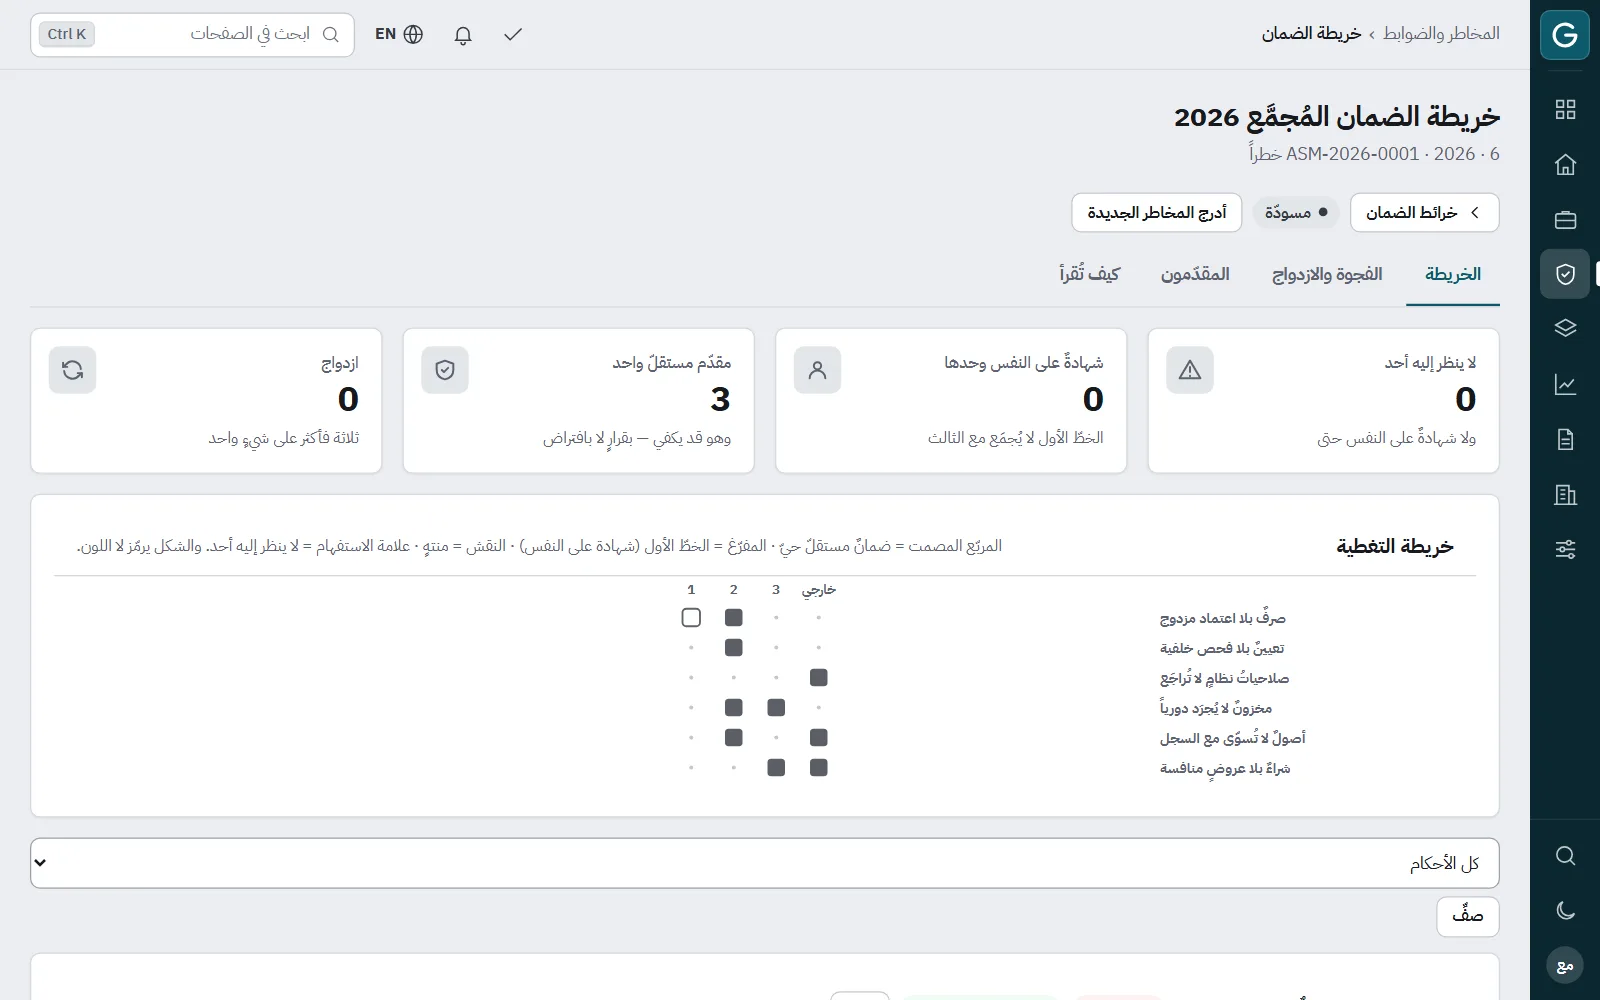Click the شراءٌ بلا عروضٍ منافسة row label

(x=1225, y=768)
